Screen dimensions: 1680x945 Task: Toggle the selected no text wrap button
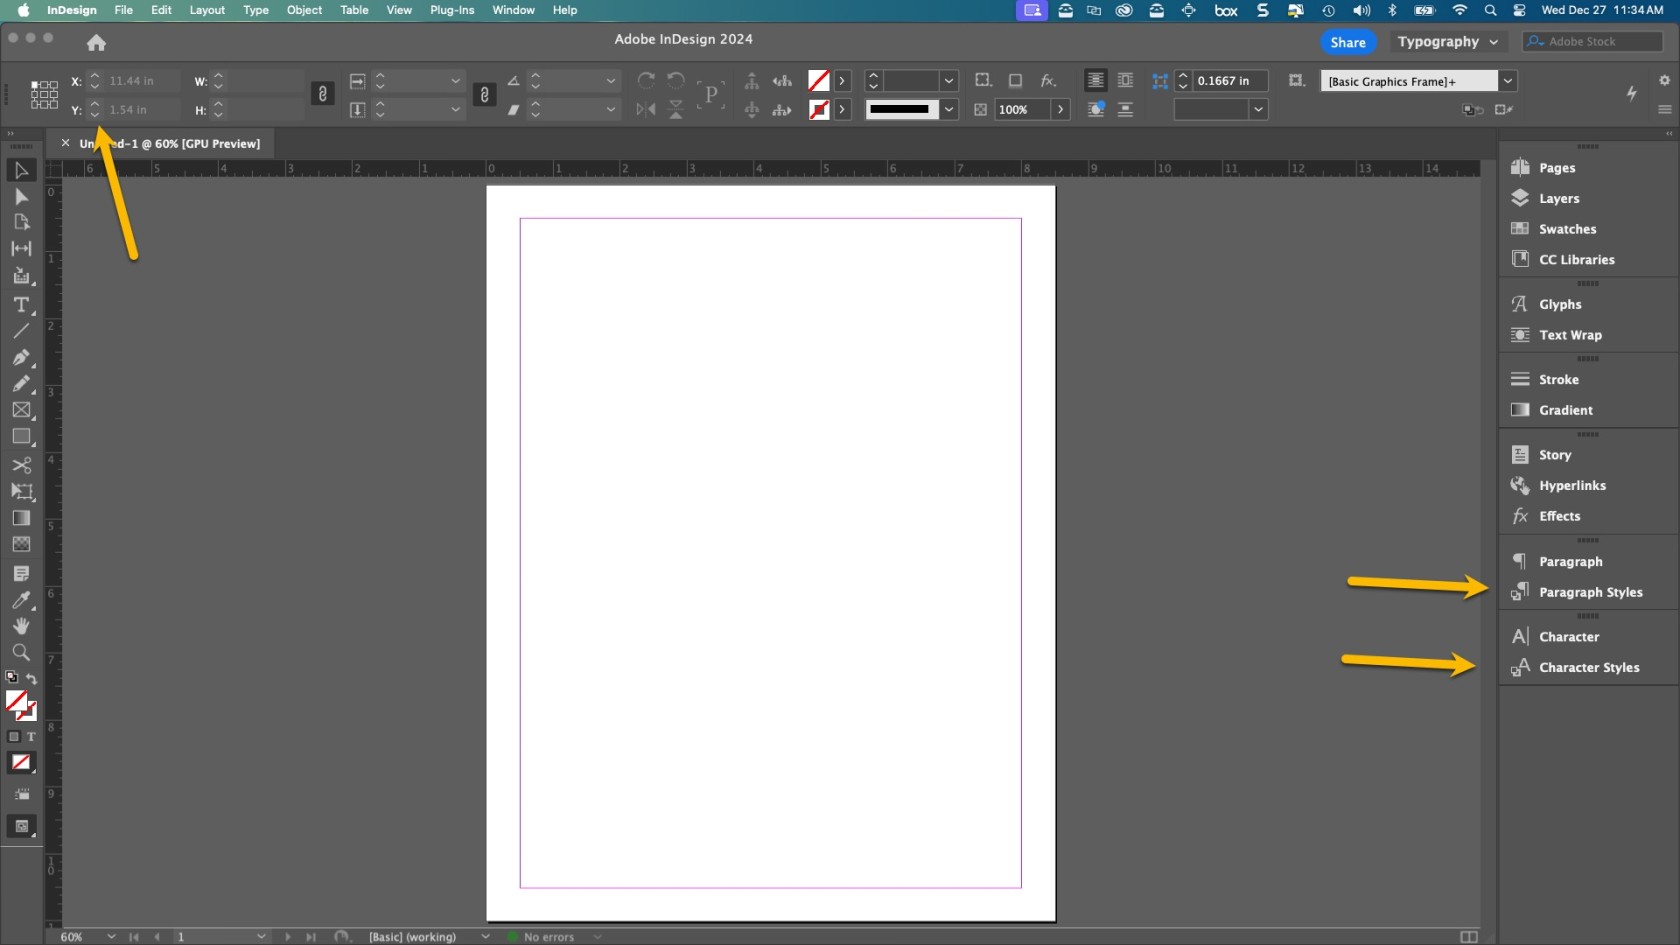tap(1096, 80)
